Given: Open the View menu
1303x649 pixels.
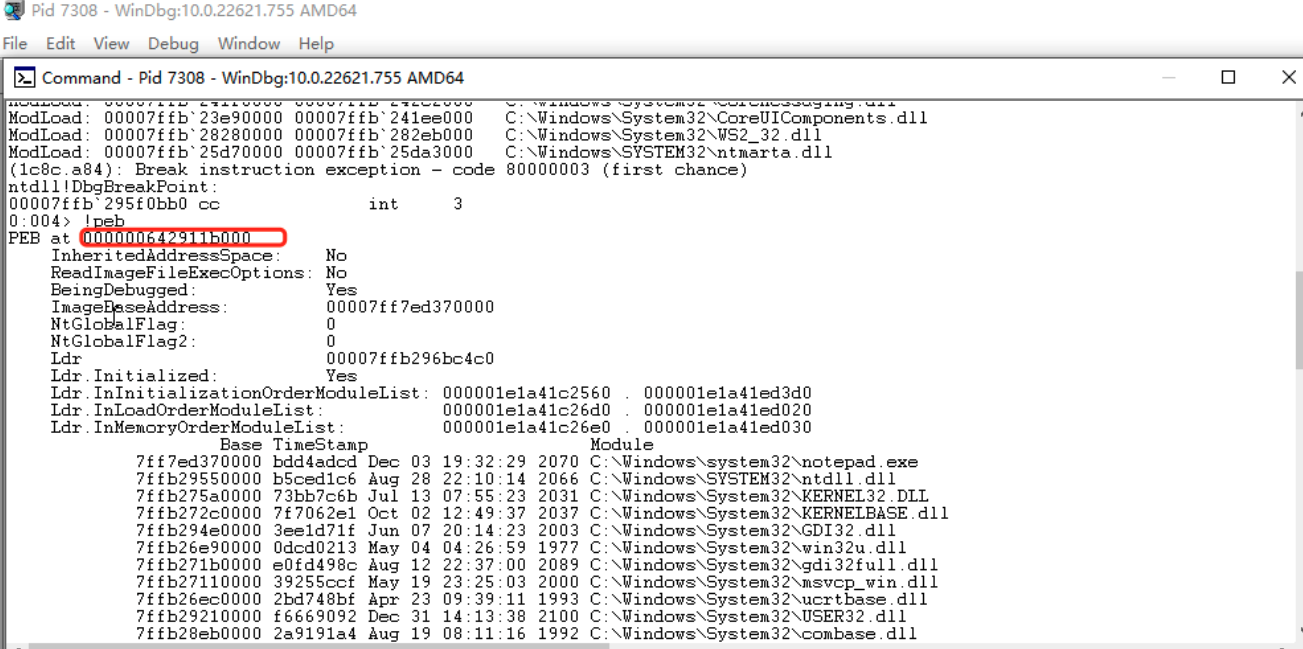Looking at the screenshot, I should (x=111, y=44).
